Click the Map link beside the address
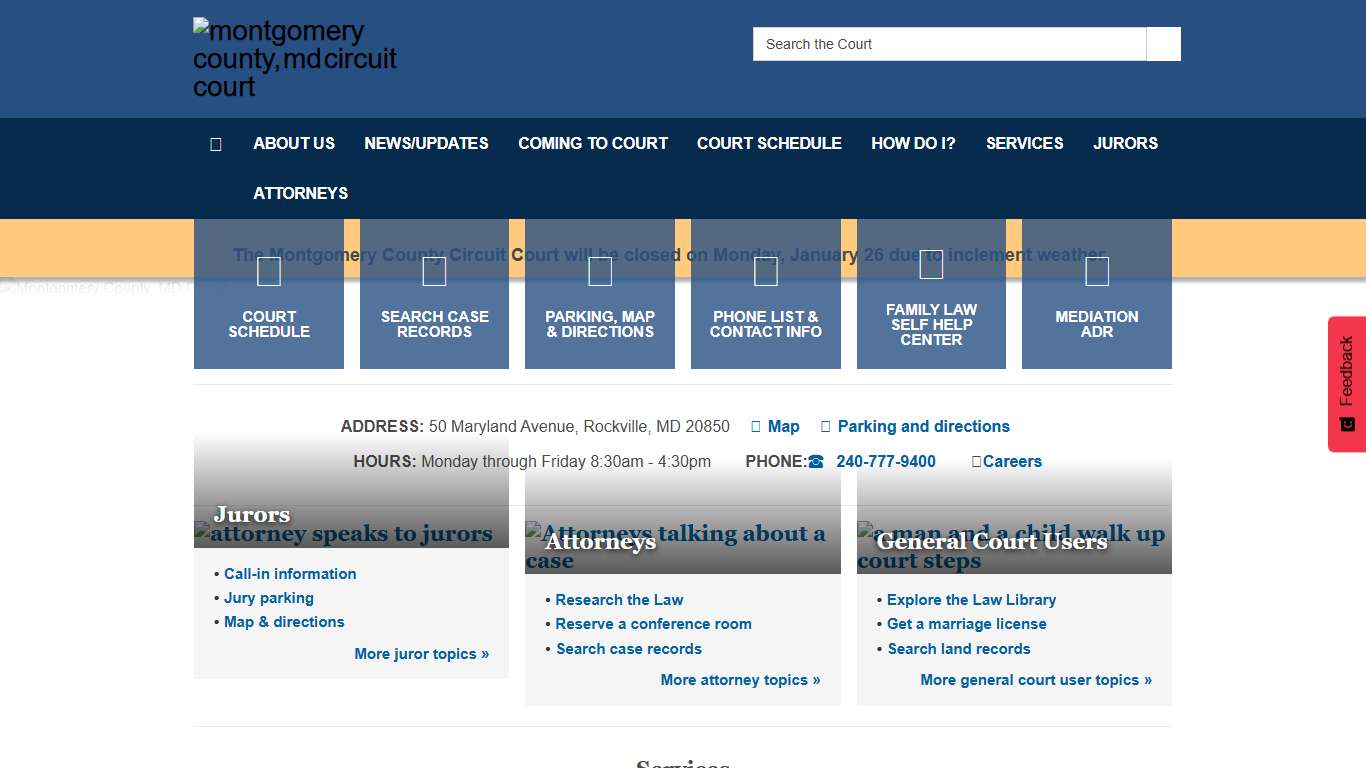 (784, 426)
